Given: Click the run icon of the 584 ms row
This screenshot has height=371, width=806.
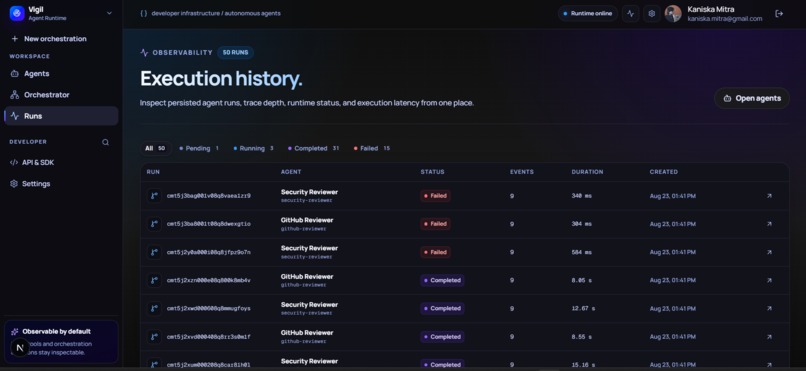Looking at the screenshot, I should pos(154,252).
